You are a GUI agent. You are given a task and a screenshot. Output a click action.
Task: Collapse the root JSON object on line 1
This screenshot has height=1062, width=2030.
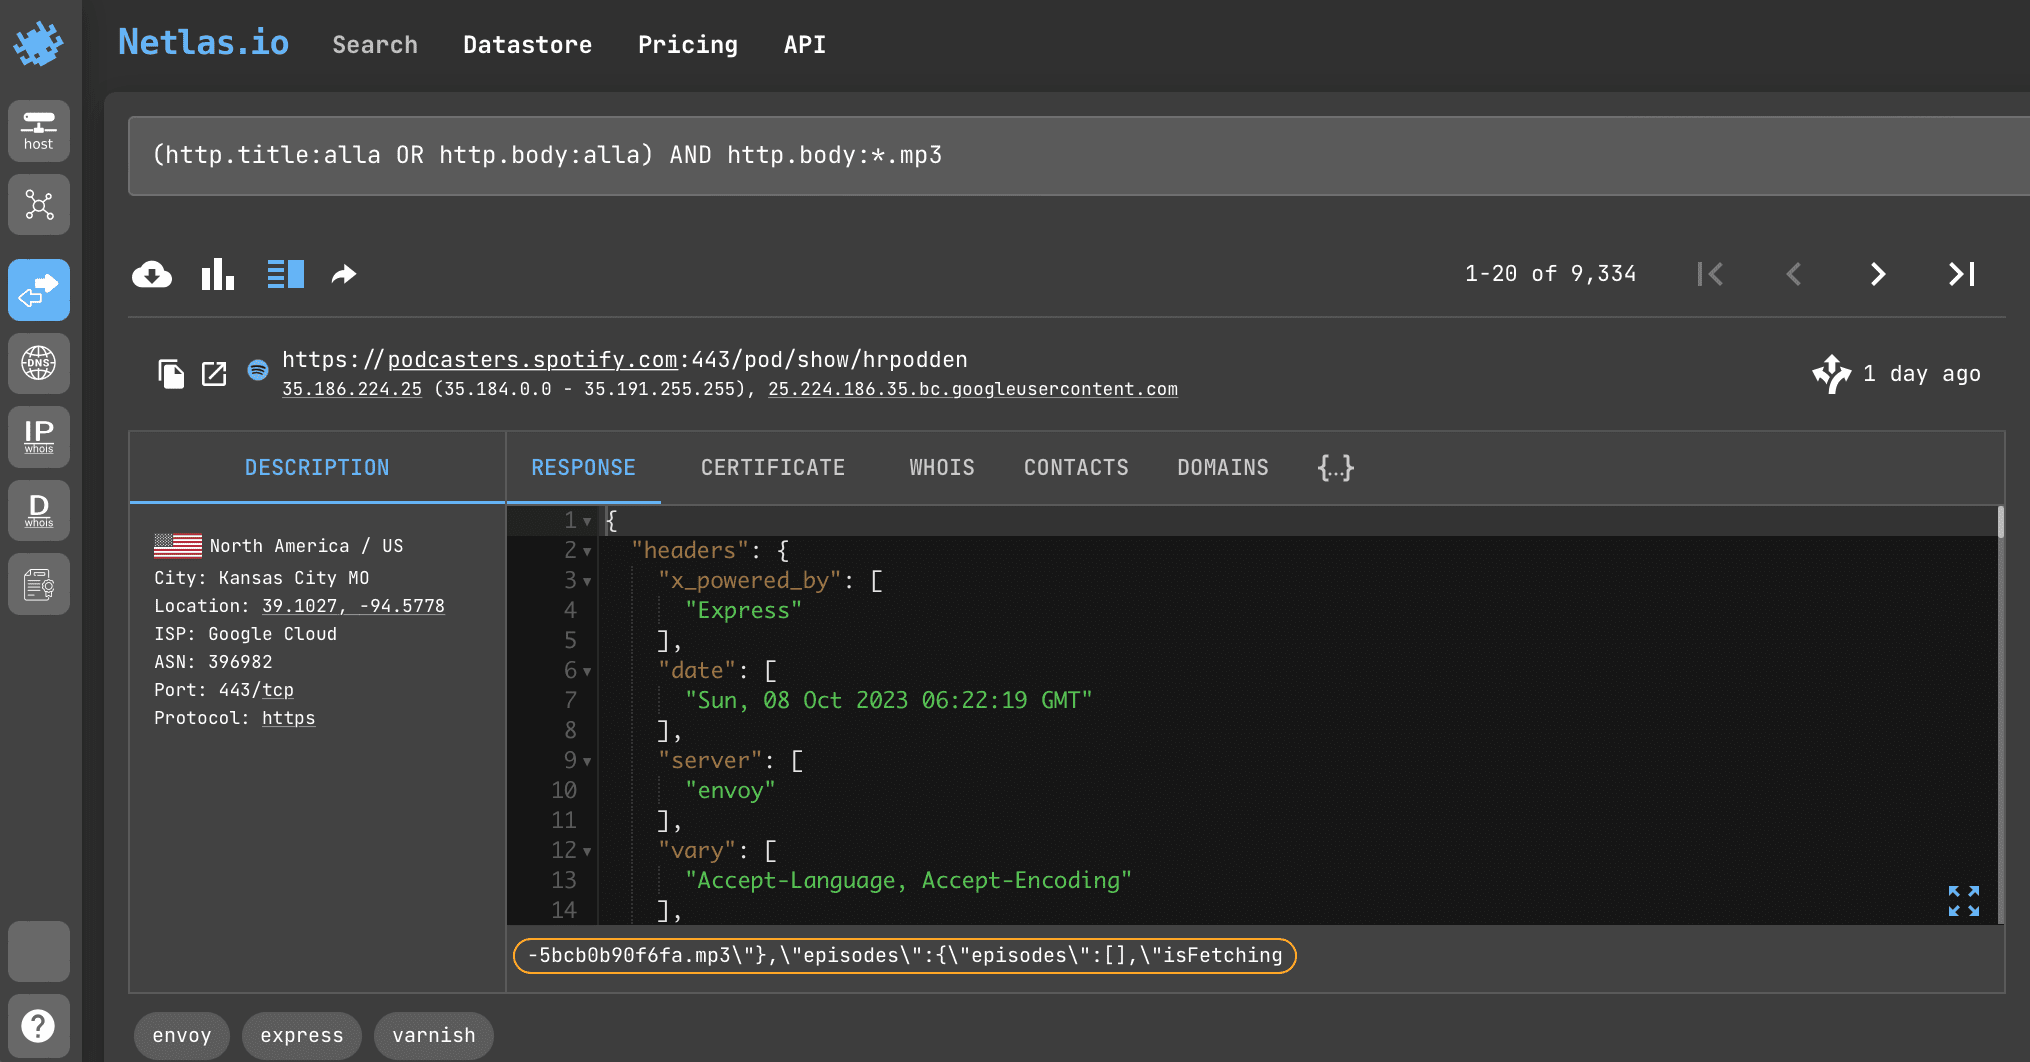587,521
